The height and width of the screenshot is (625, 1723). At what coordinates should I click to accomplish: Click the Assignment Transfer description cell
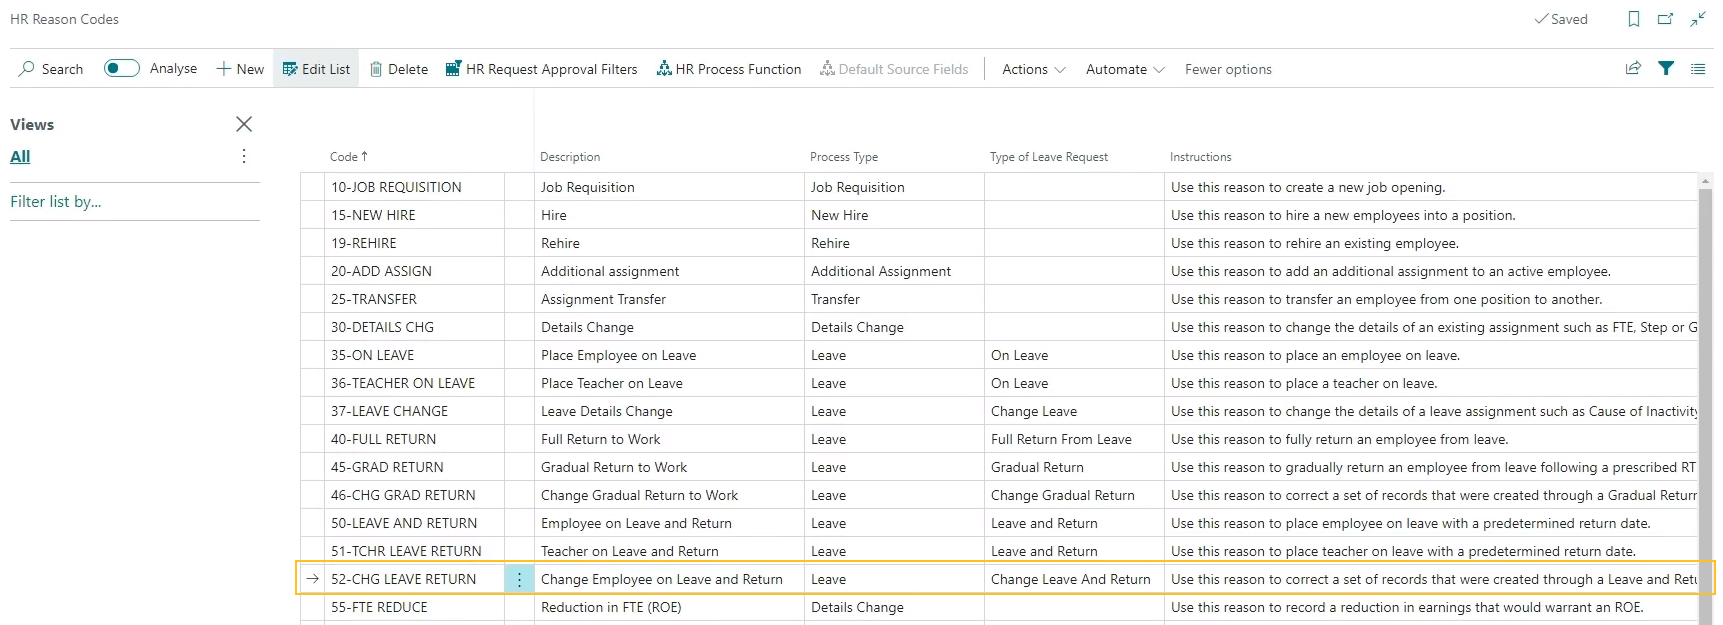point(669,299)
